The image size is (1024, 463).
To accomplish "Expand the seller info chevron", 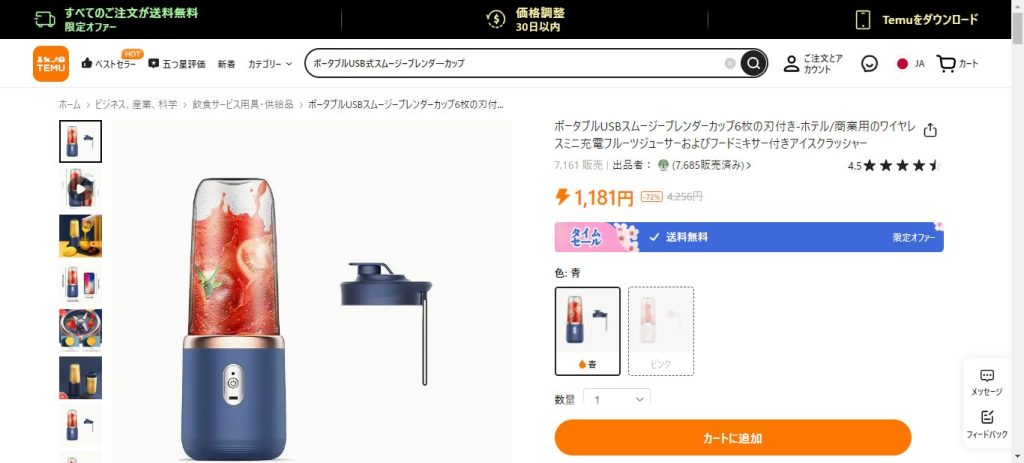I will 748,166.
